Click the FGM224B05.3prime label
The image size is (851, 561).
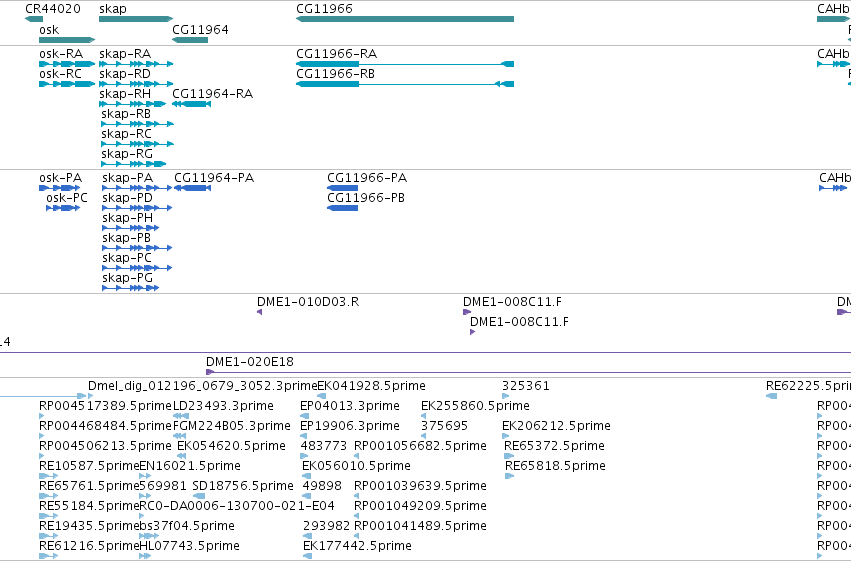click(x=232, y=426)
